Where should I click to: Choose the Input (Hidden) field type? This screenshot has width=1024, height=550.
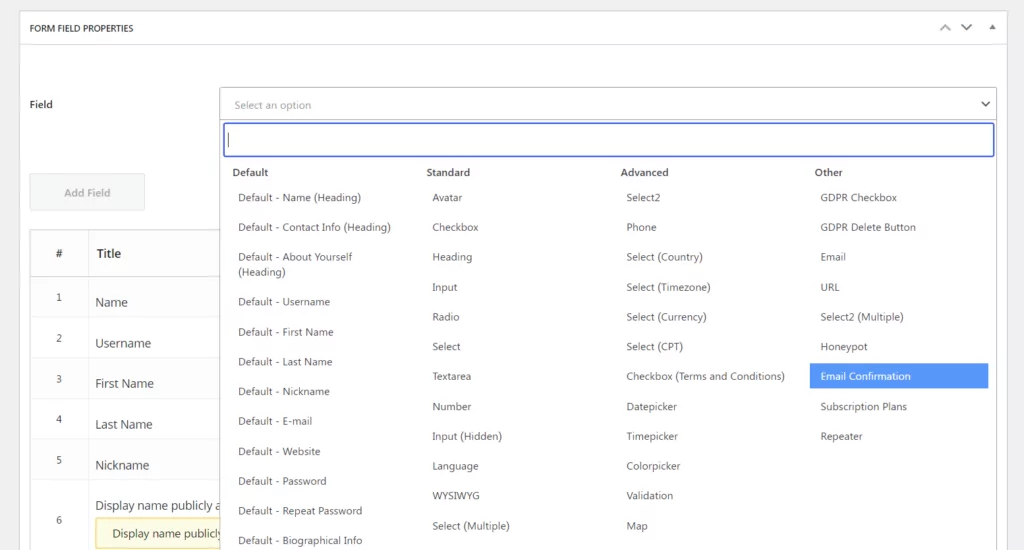click(x=466, y=436)
